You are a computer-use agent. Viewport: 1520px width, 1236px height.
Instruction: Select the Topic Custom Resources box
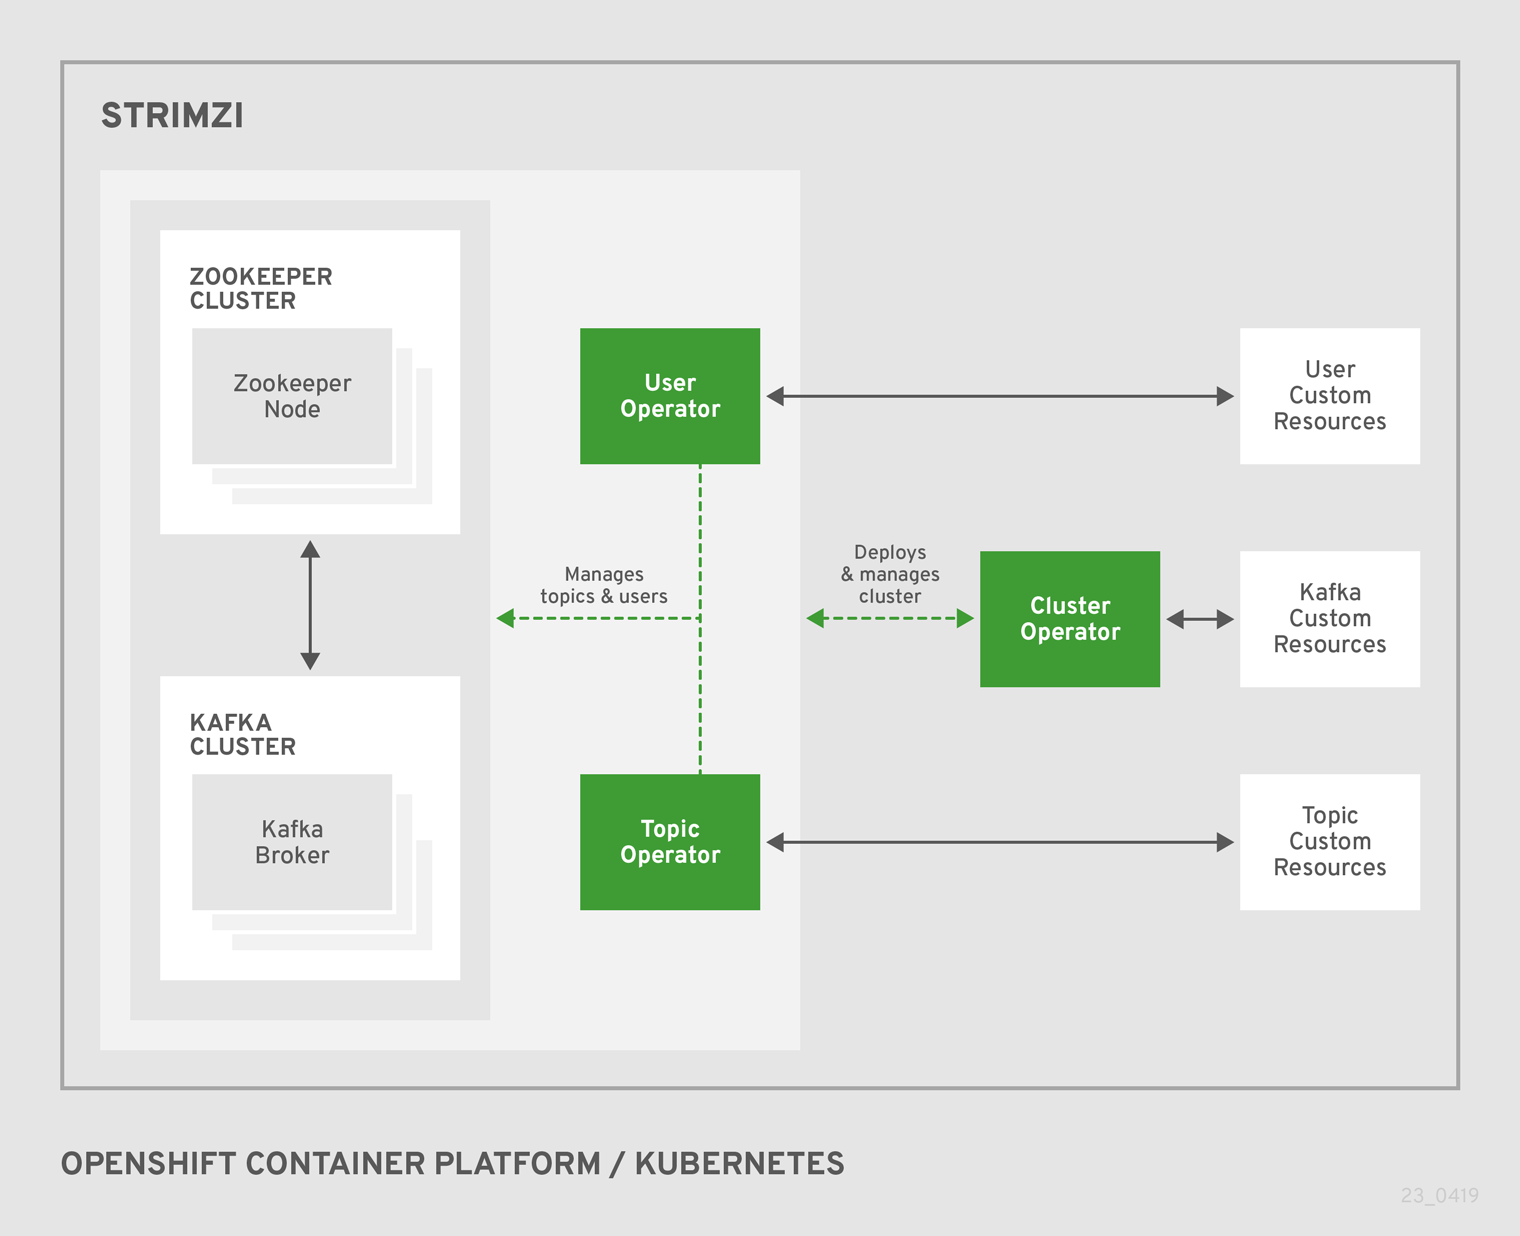(1330, 842)
